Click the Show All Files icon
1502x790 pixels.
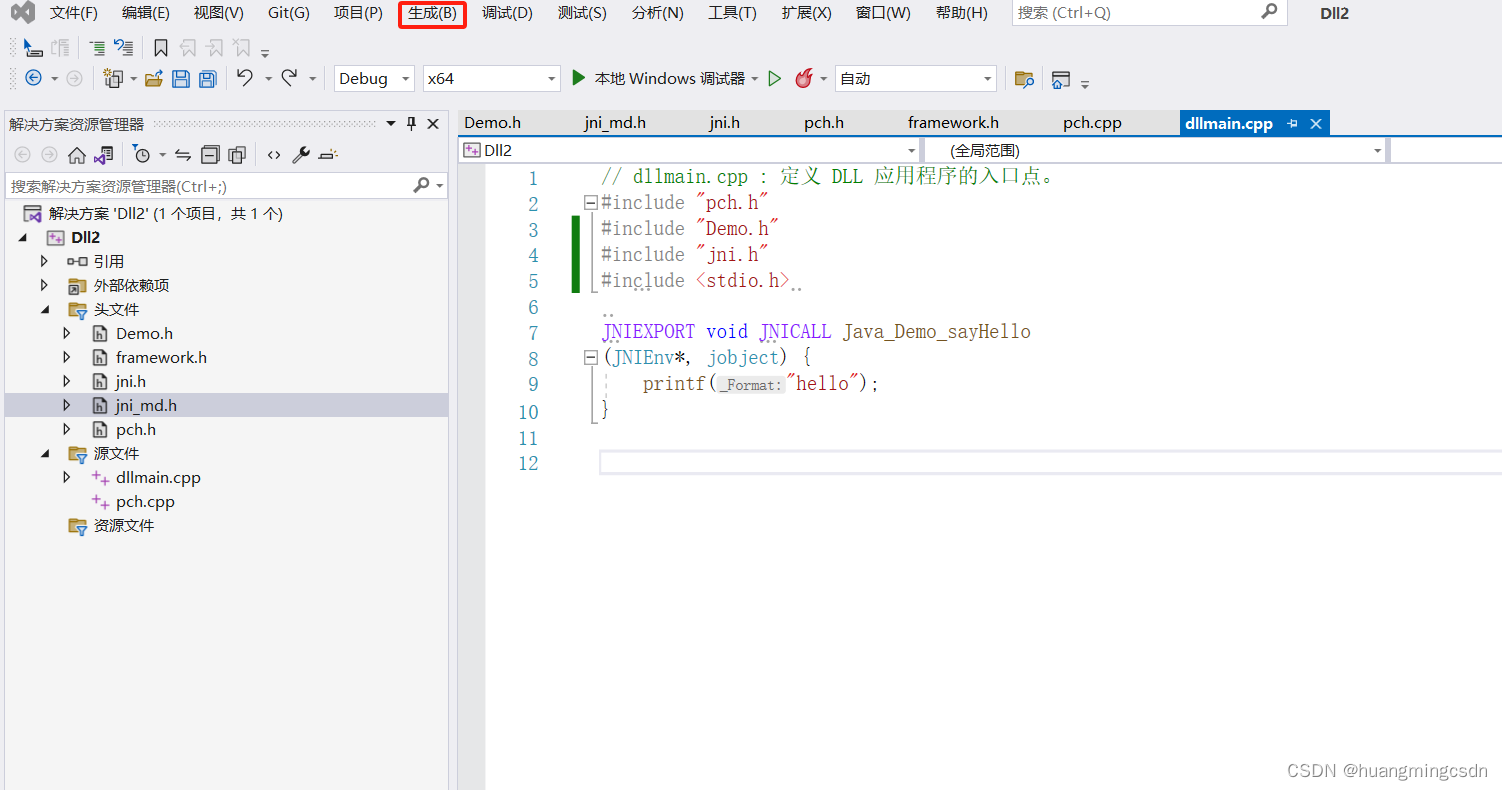tap(237, 155)
